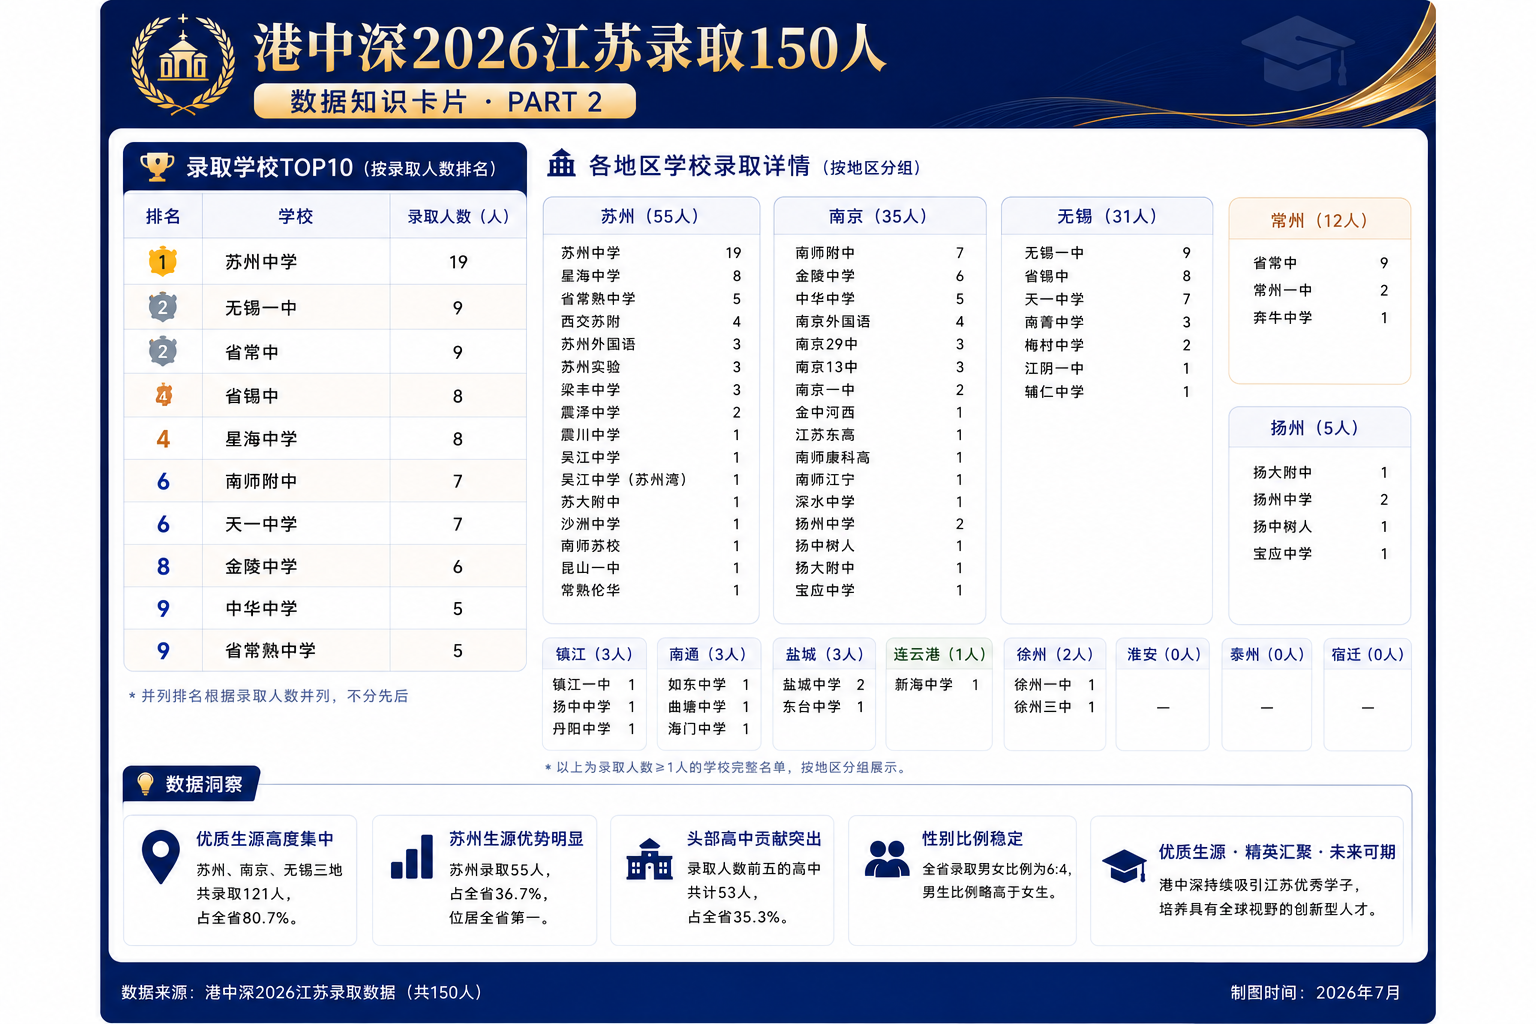
Task: Click the trophy icon beside 录取学校TOP10
Action: pyautogui.click(x=156, y=167)
